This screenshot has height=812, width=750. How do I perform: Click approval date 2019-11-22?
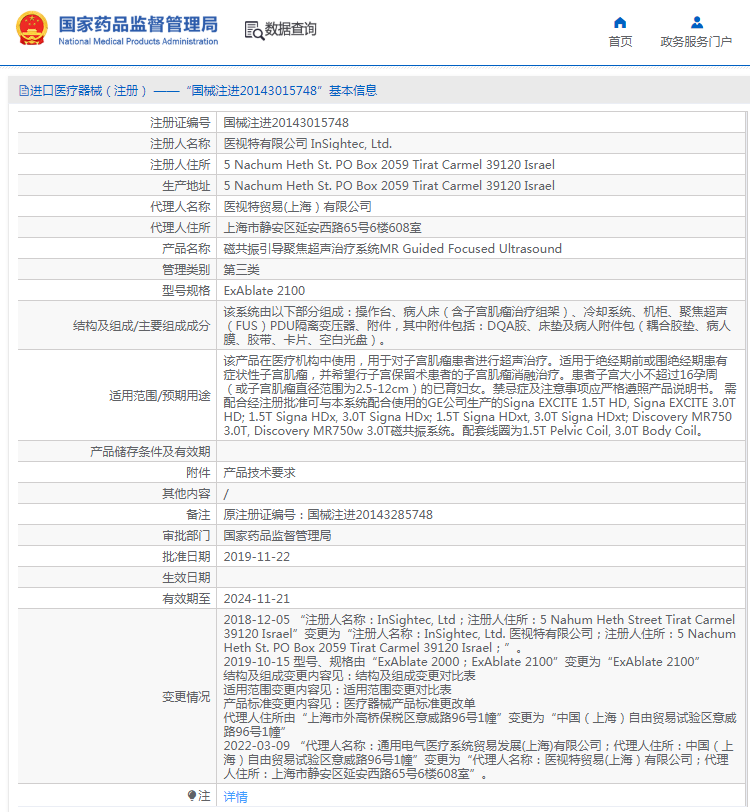coord(256,557)
